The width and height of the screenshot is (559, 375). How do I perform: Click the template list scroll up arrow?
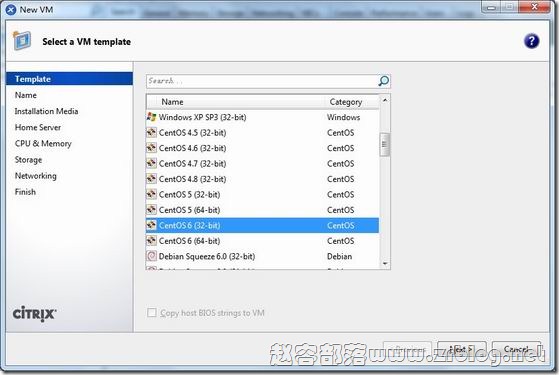click(x=385, y=101)
